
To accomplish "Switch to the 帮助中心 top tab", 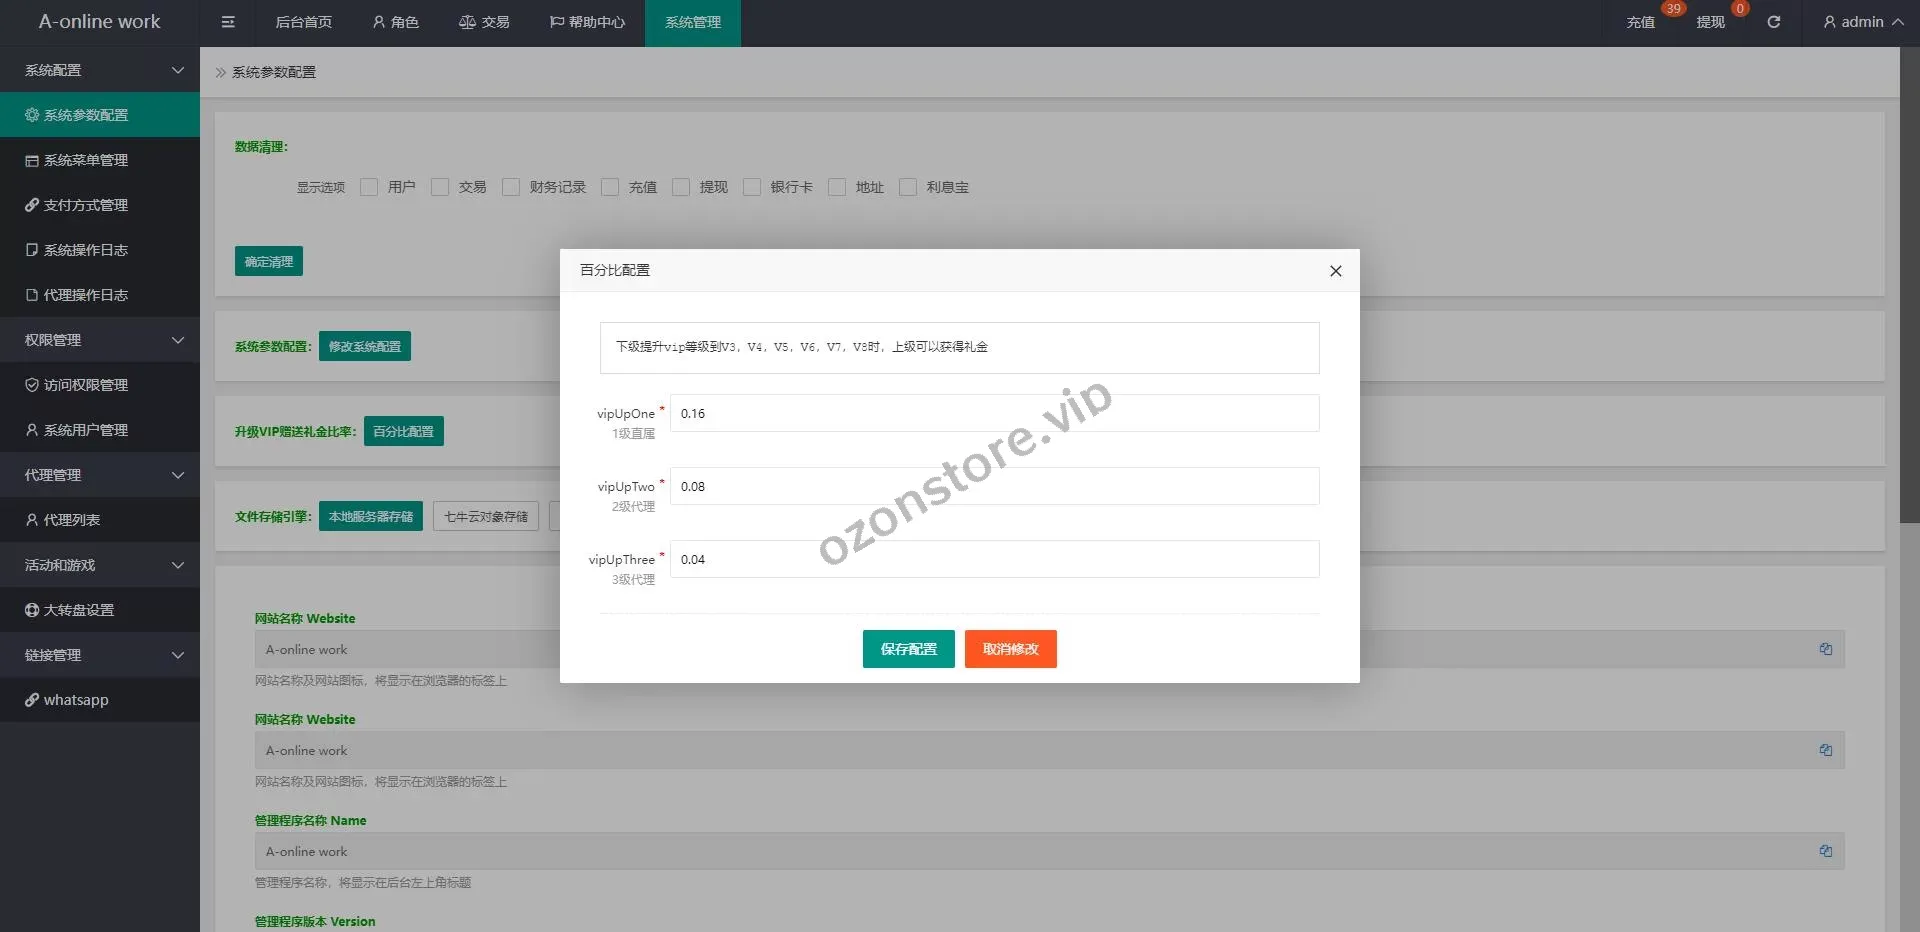I will 587,22.
